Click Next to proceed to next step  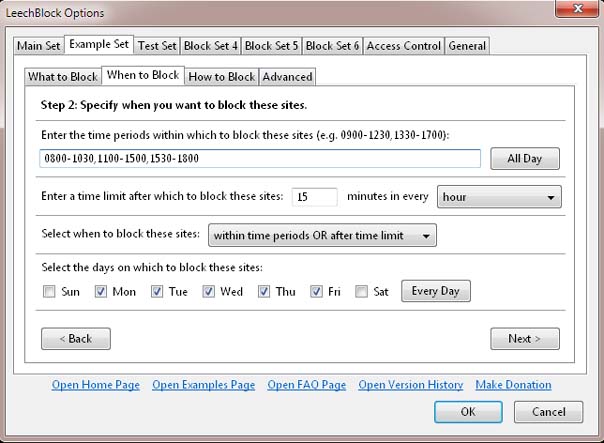coord(524,339)
